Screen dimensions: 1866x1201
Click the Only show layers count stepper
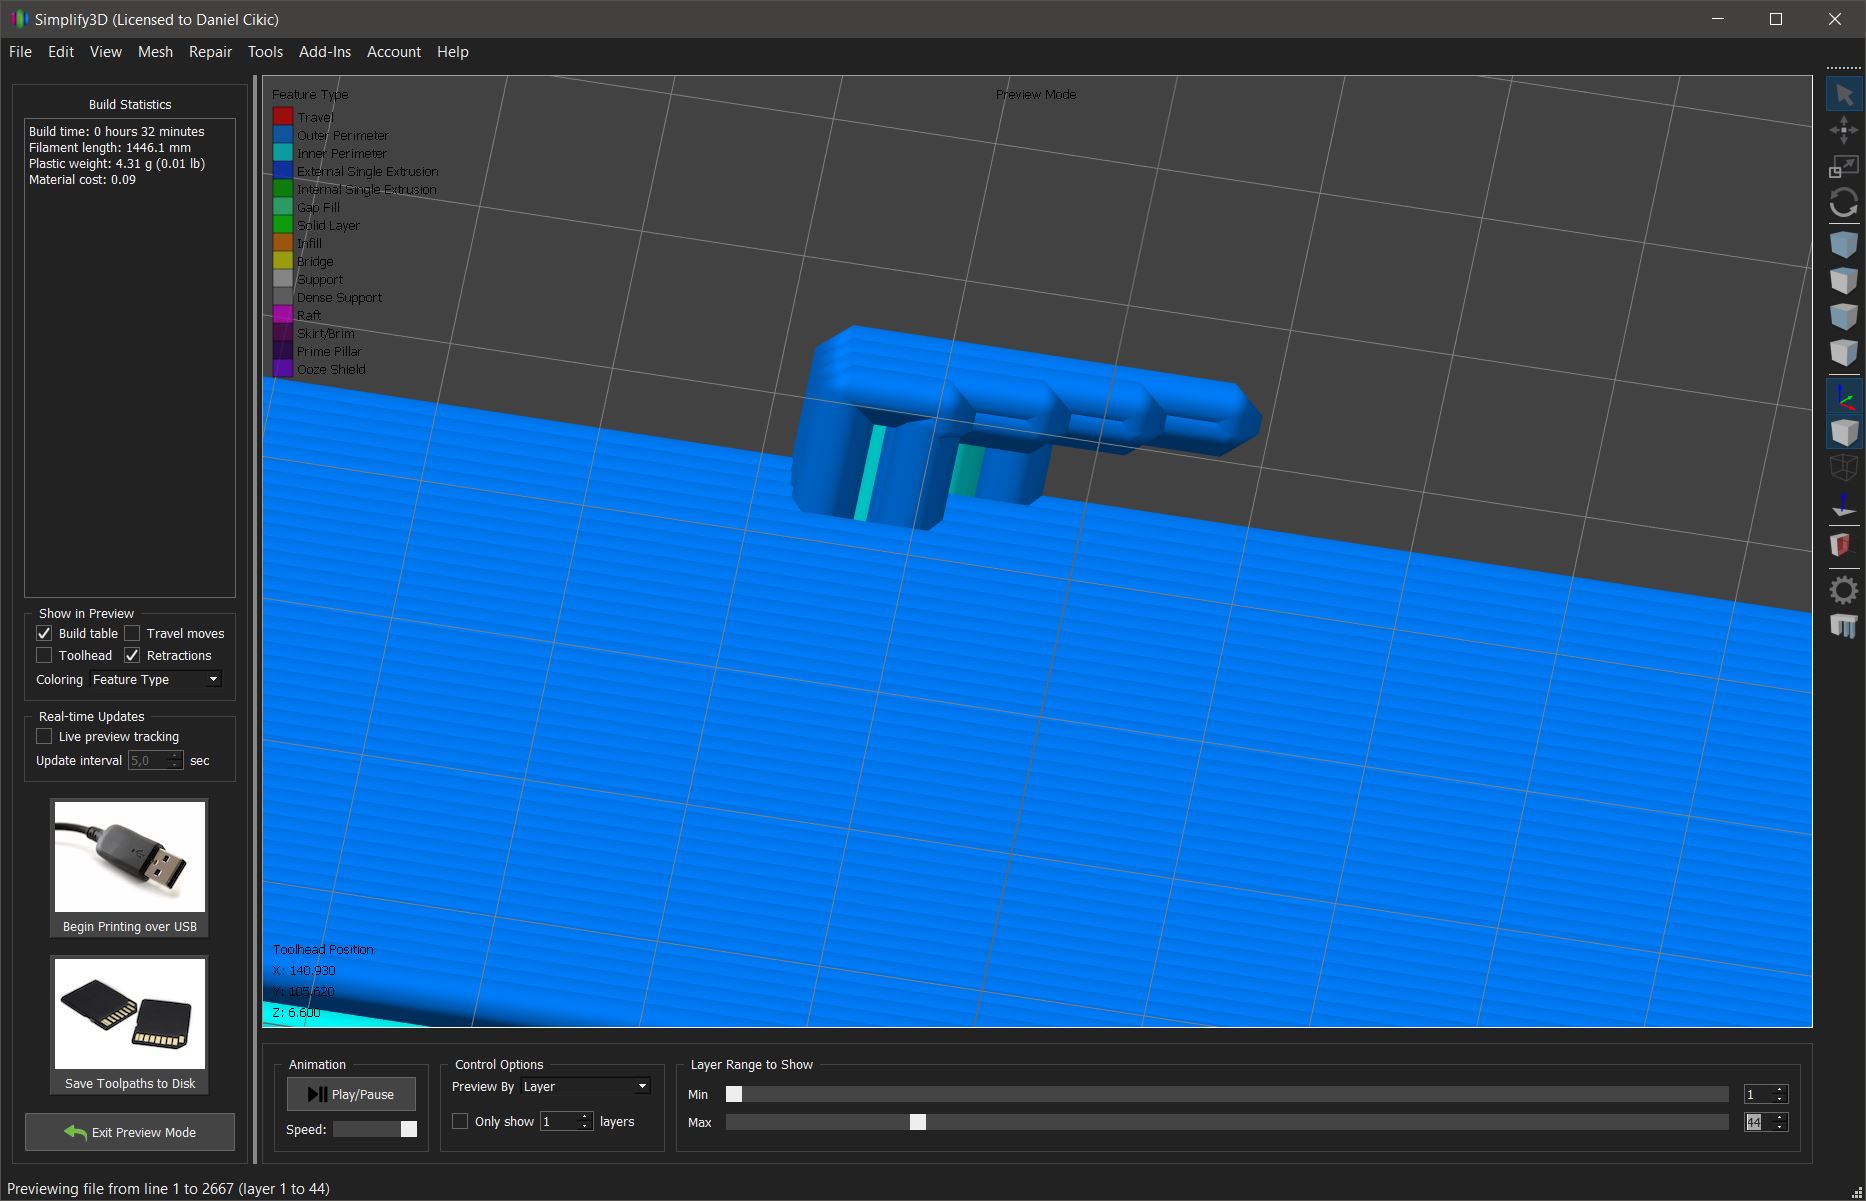(x=586, y=1121)
